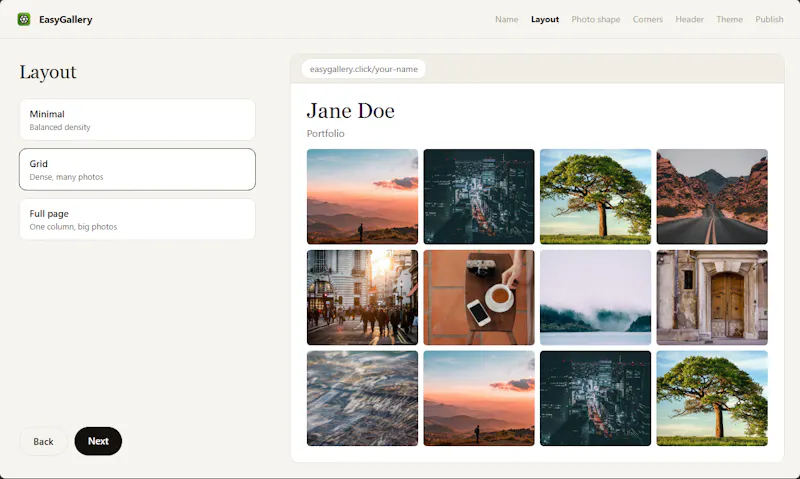This screenshot has height=479, width=800.
Task: Open the bottom-row green tree photo
Action: 712,398
